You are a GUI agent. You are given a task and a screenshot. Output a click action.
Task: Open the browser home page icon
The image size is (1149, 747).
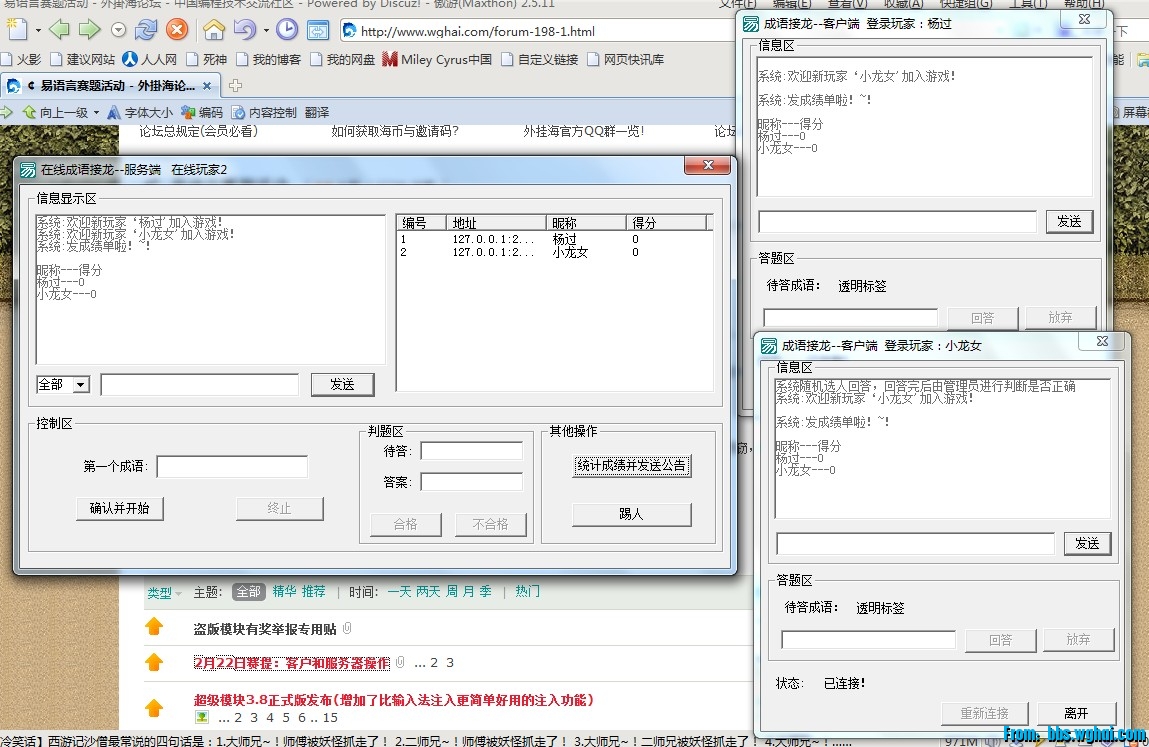(213, 29)
